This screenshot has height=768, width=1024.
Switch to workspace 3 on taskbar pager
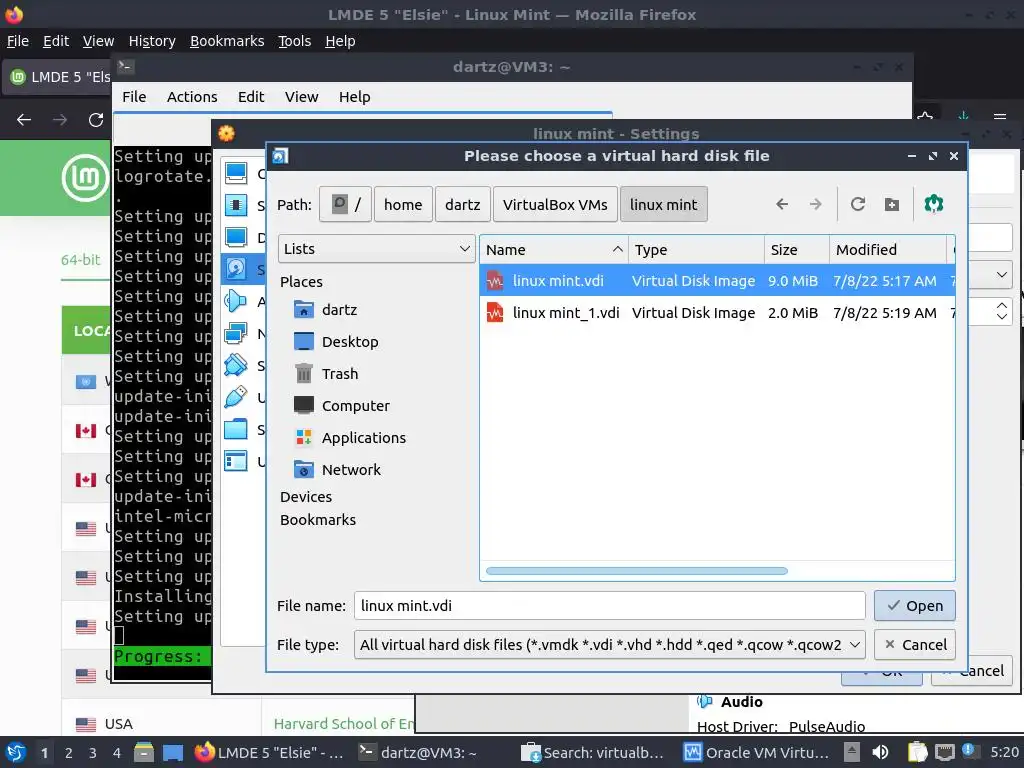pyautogui.click(x=92, y=753)
